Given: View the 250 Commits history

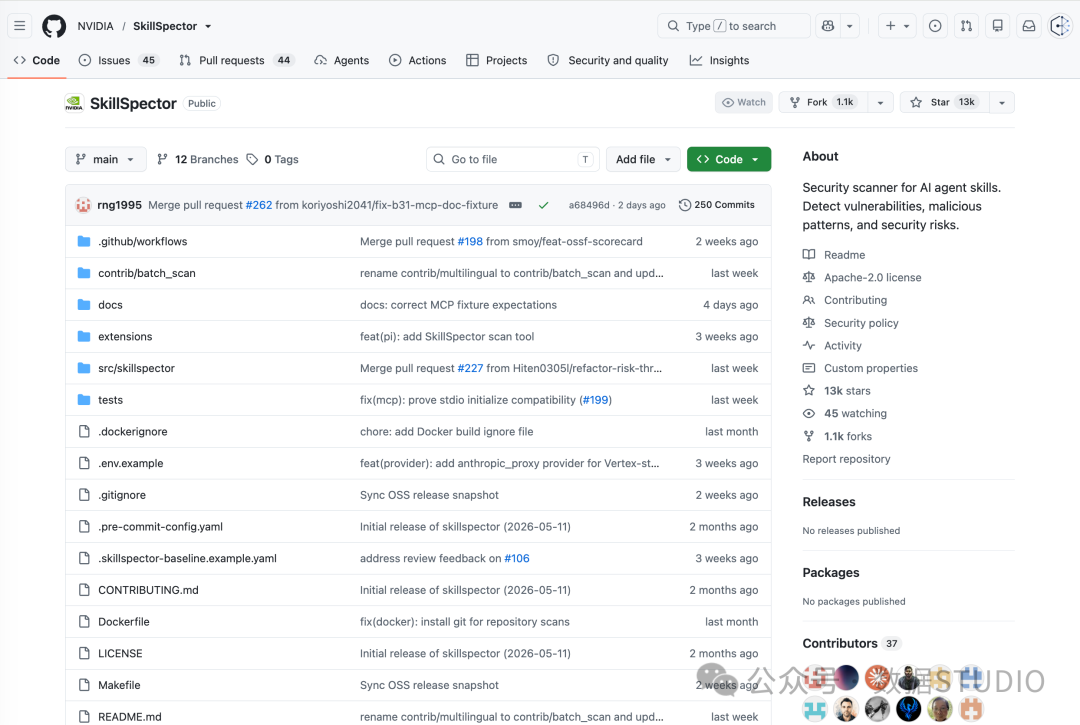Looking at the screenshot, I should [x=717, y=205].
